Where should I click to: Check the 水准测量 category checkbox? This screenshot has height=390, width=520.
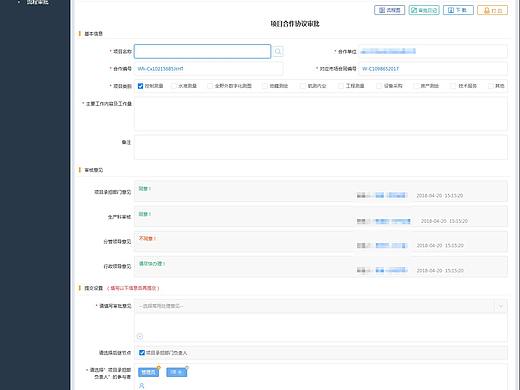(x=174, y=86)
